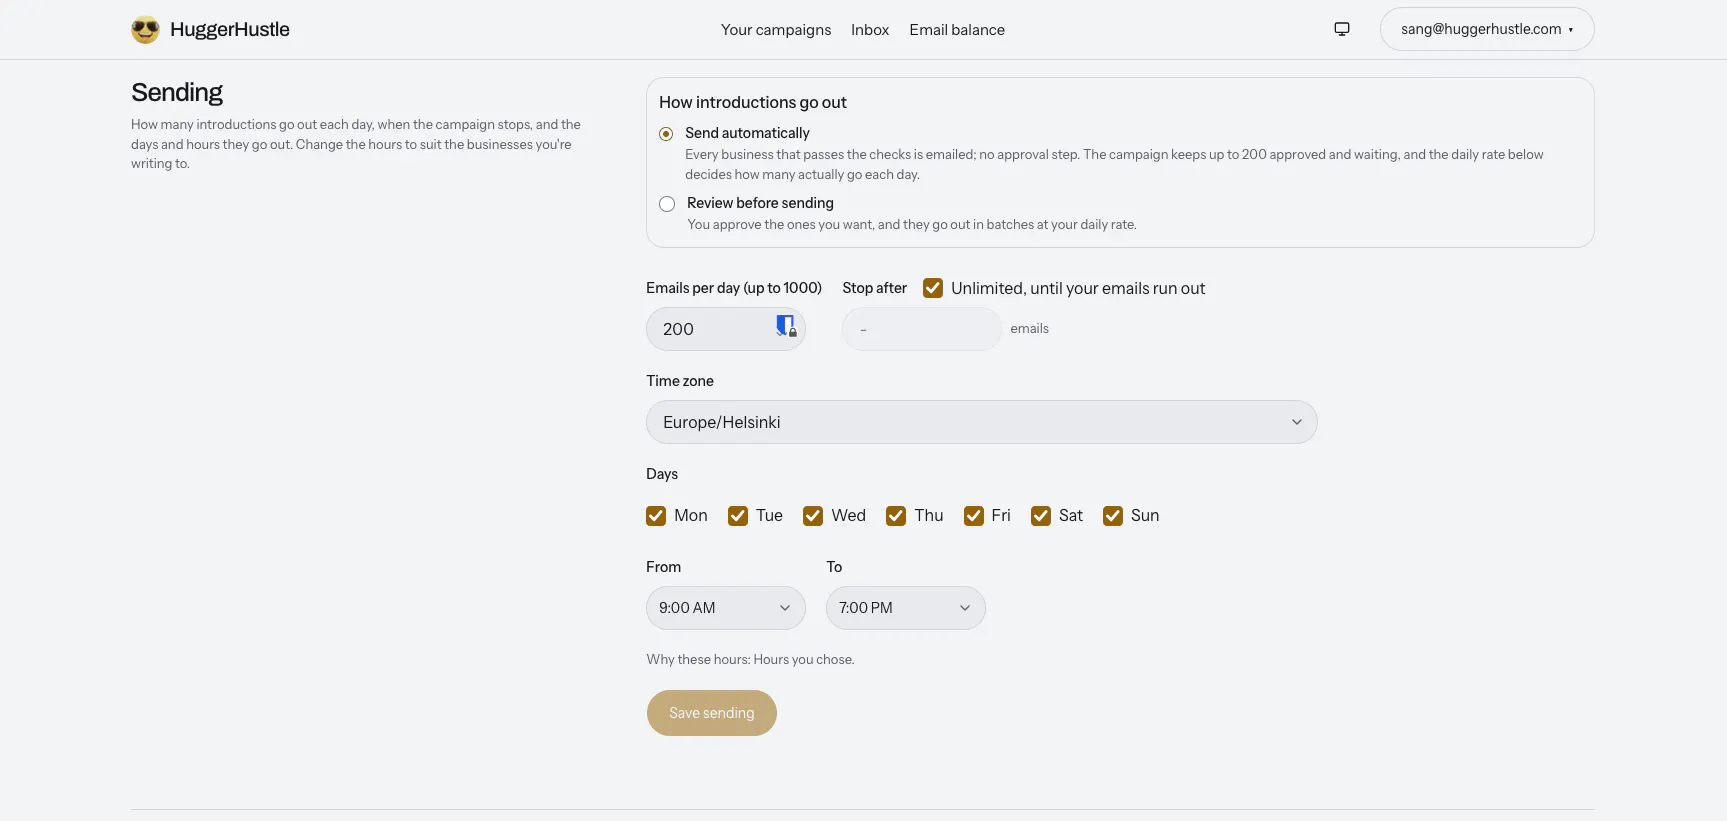Open the Inbox page
Viewport: 1727px width, 821px height.
coord(870,30)
